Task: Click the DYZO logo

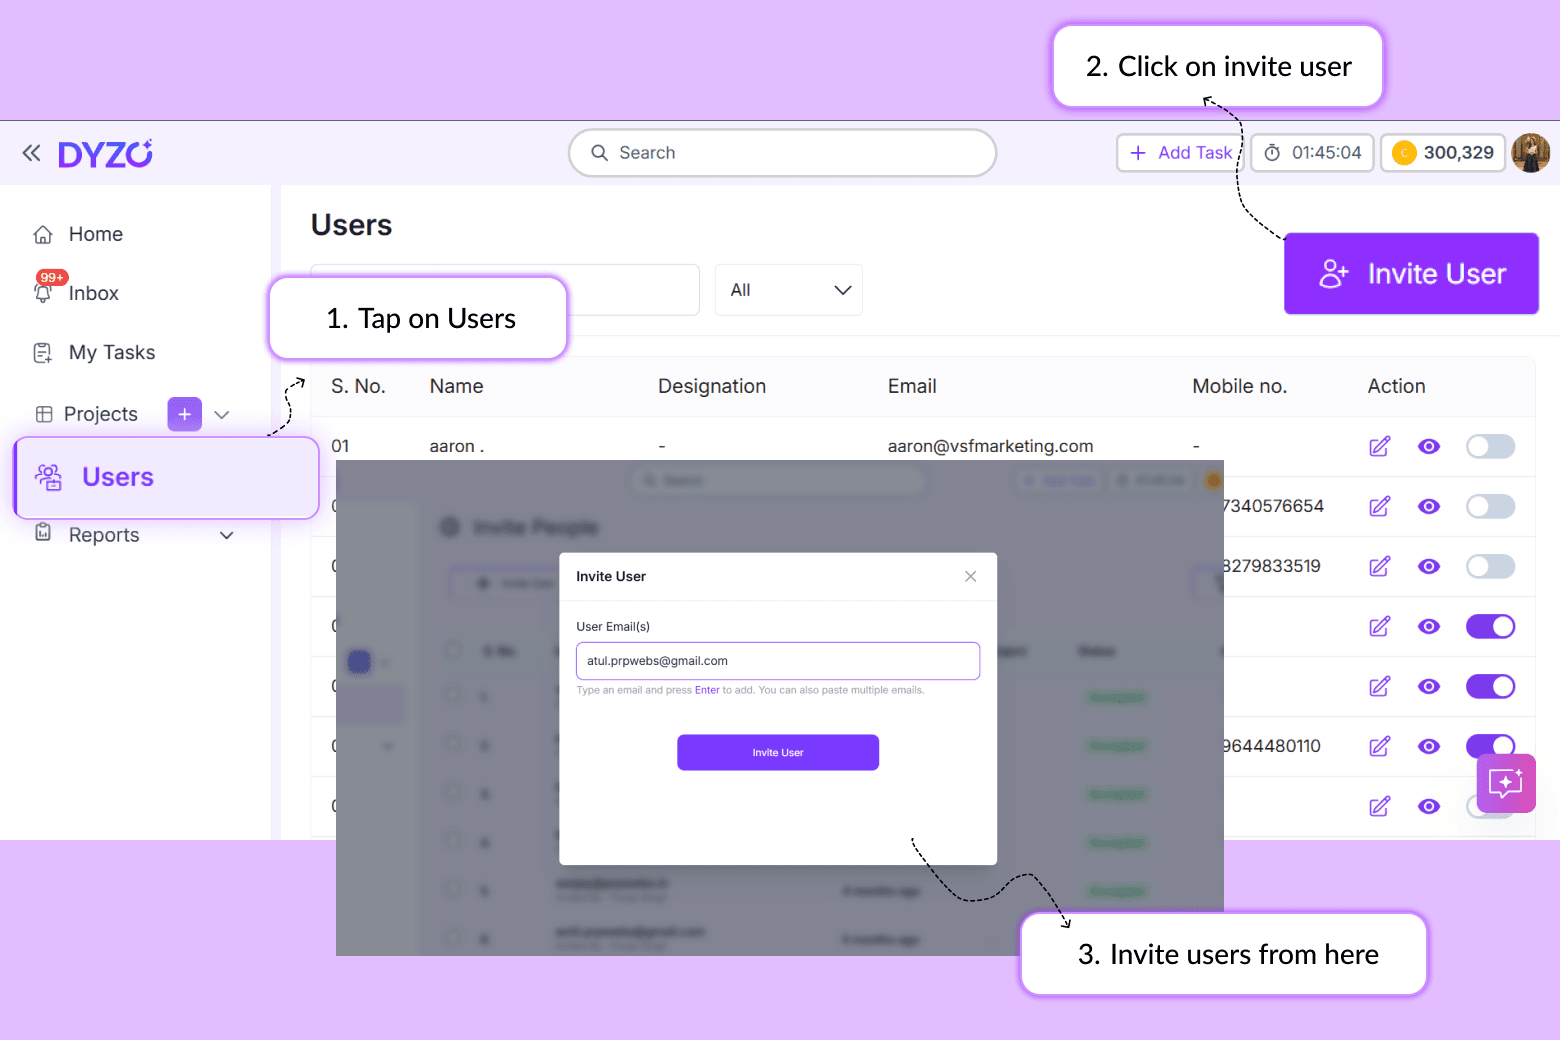Action: 105,154
